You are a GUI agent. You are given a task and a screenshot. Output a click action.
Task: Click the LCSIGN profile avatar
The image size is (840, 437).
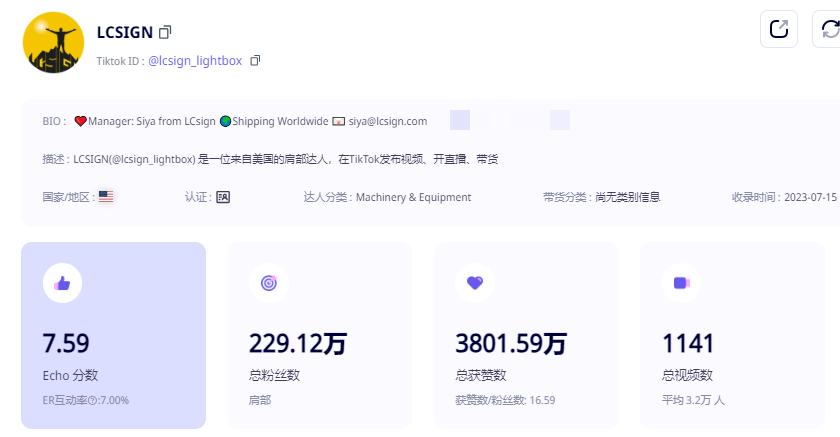[52, 43]
